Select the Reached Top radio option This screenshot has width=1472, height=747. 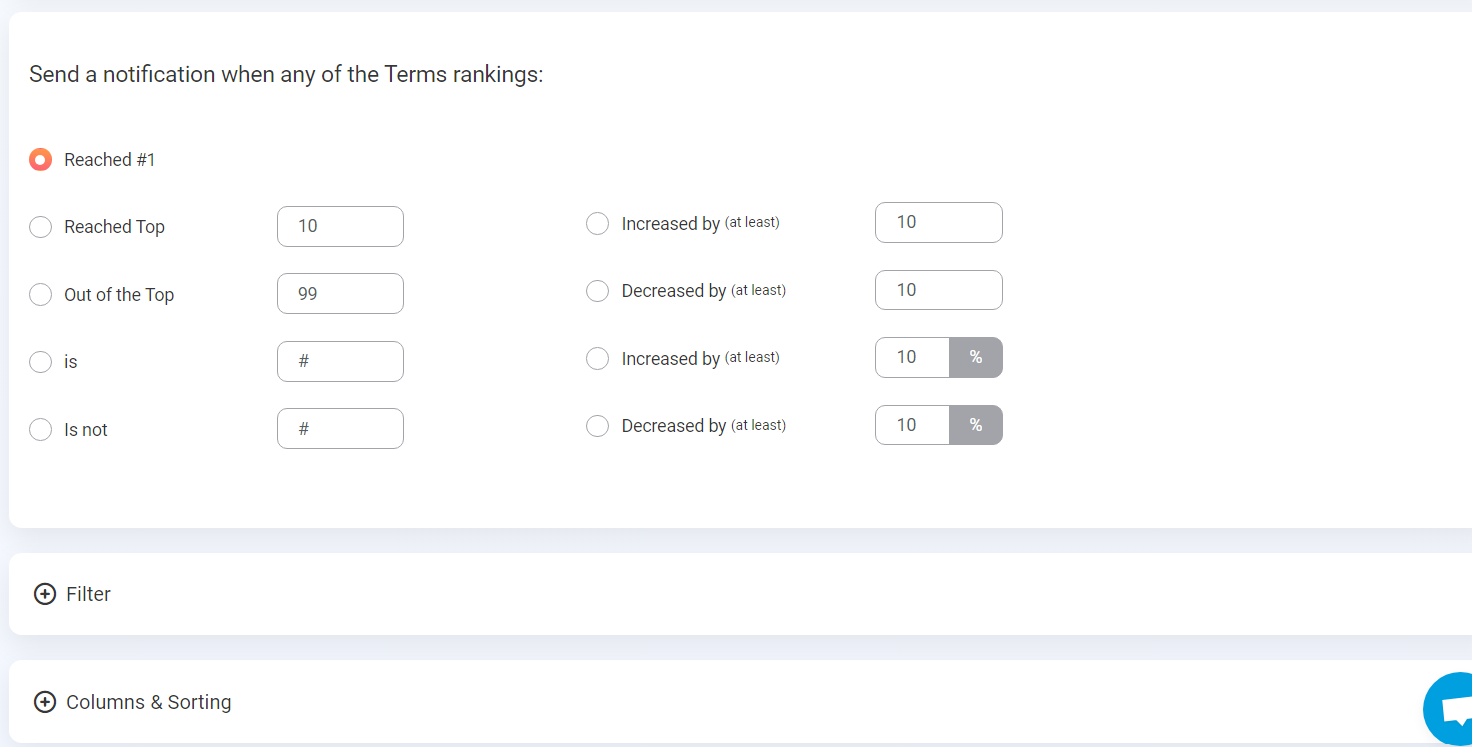40,227
